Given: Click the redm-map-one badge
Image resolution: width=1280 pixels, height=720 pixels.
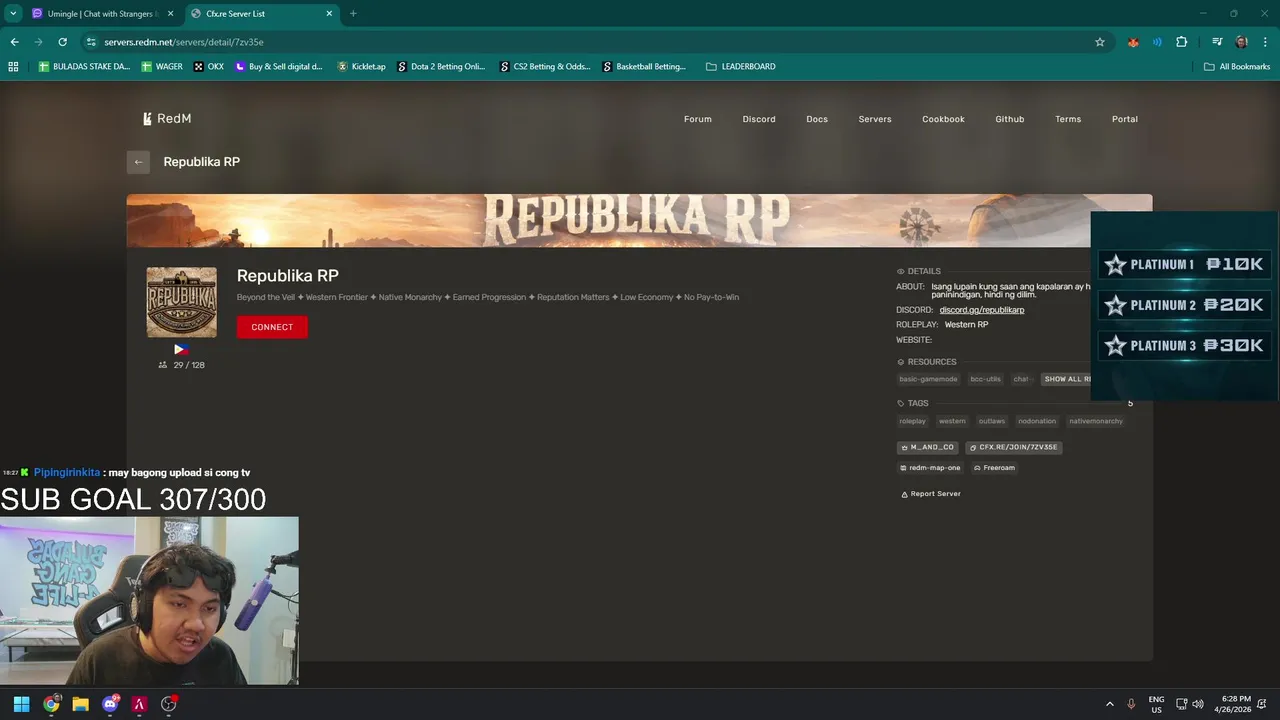Looking at the screenshot, I should tap(930, 468).
